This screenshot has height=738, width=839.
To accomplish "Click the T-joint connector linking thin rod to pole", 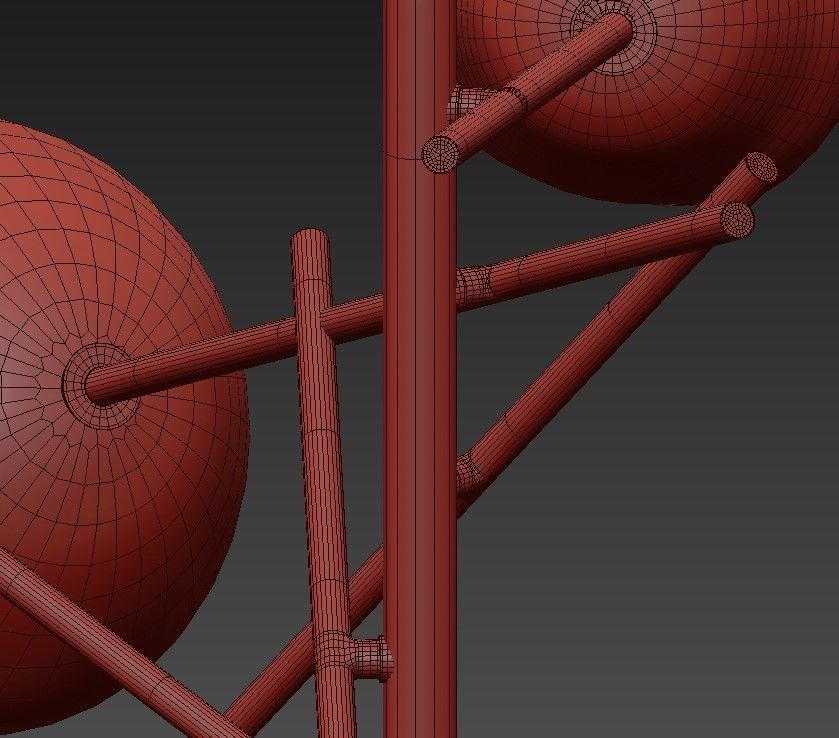I will [357, 656].
